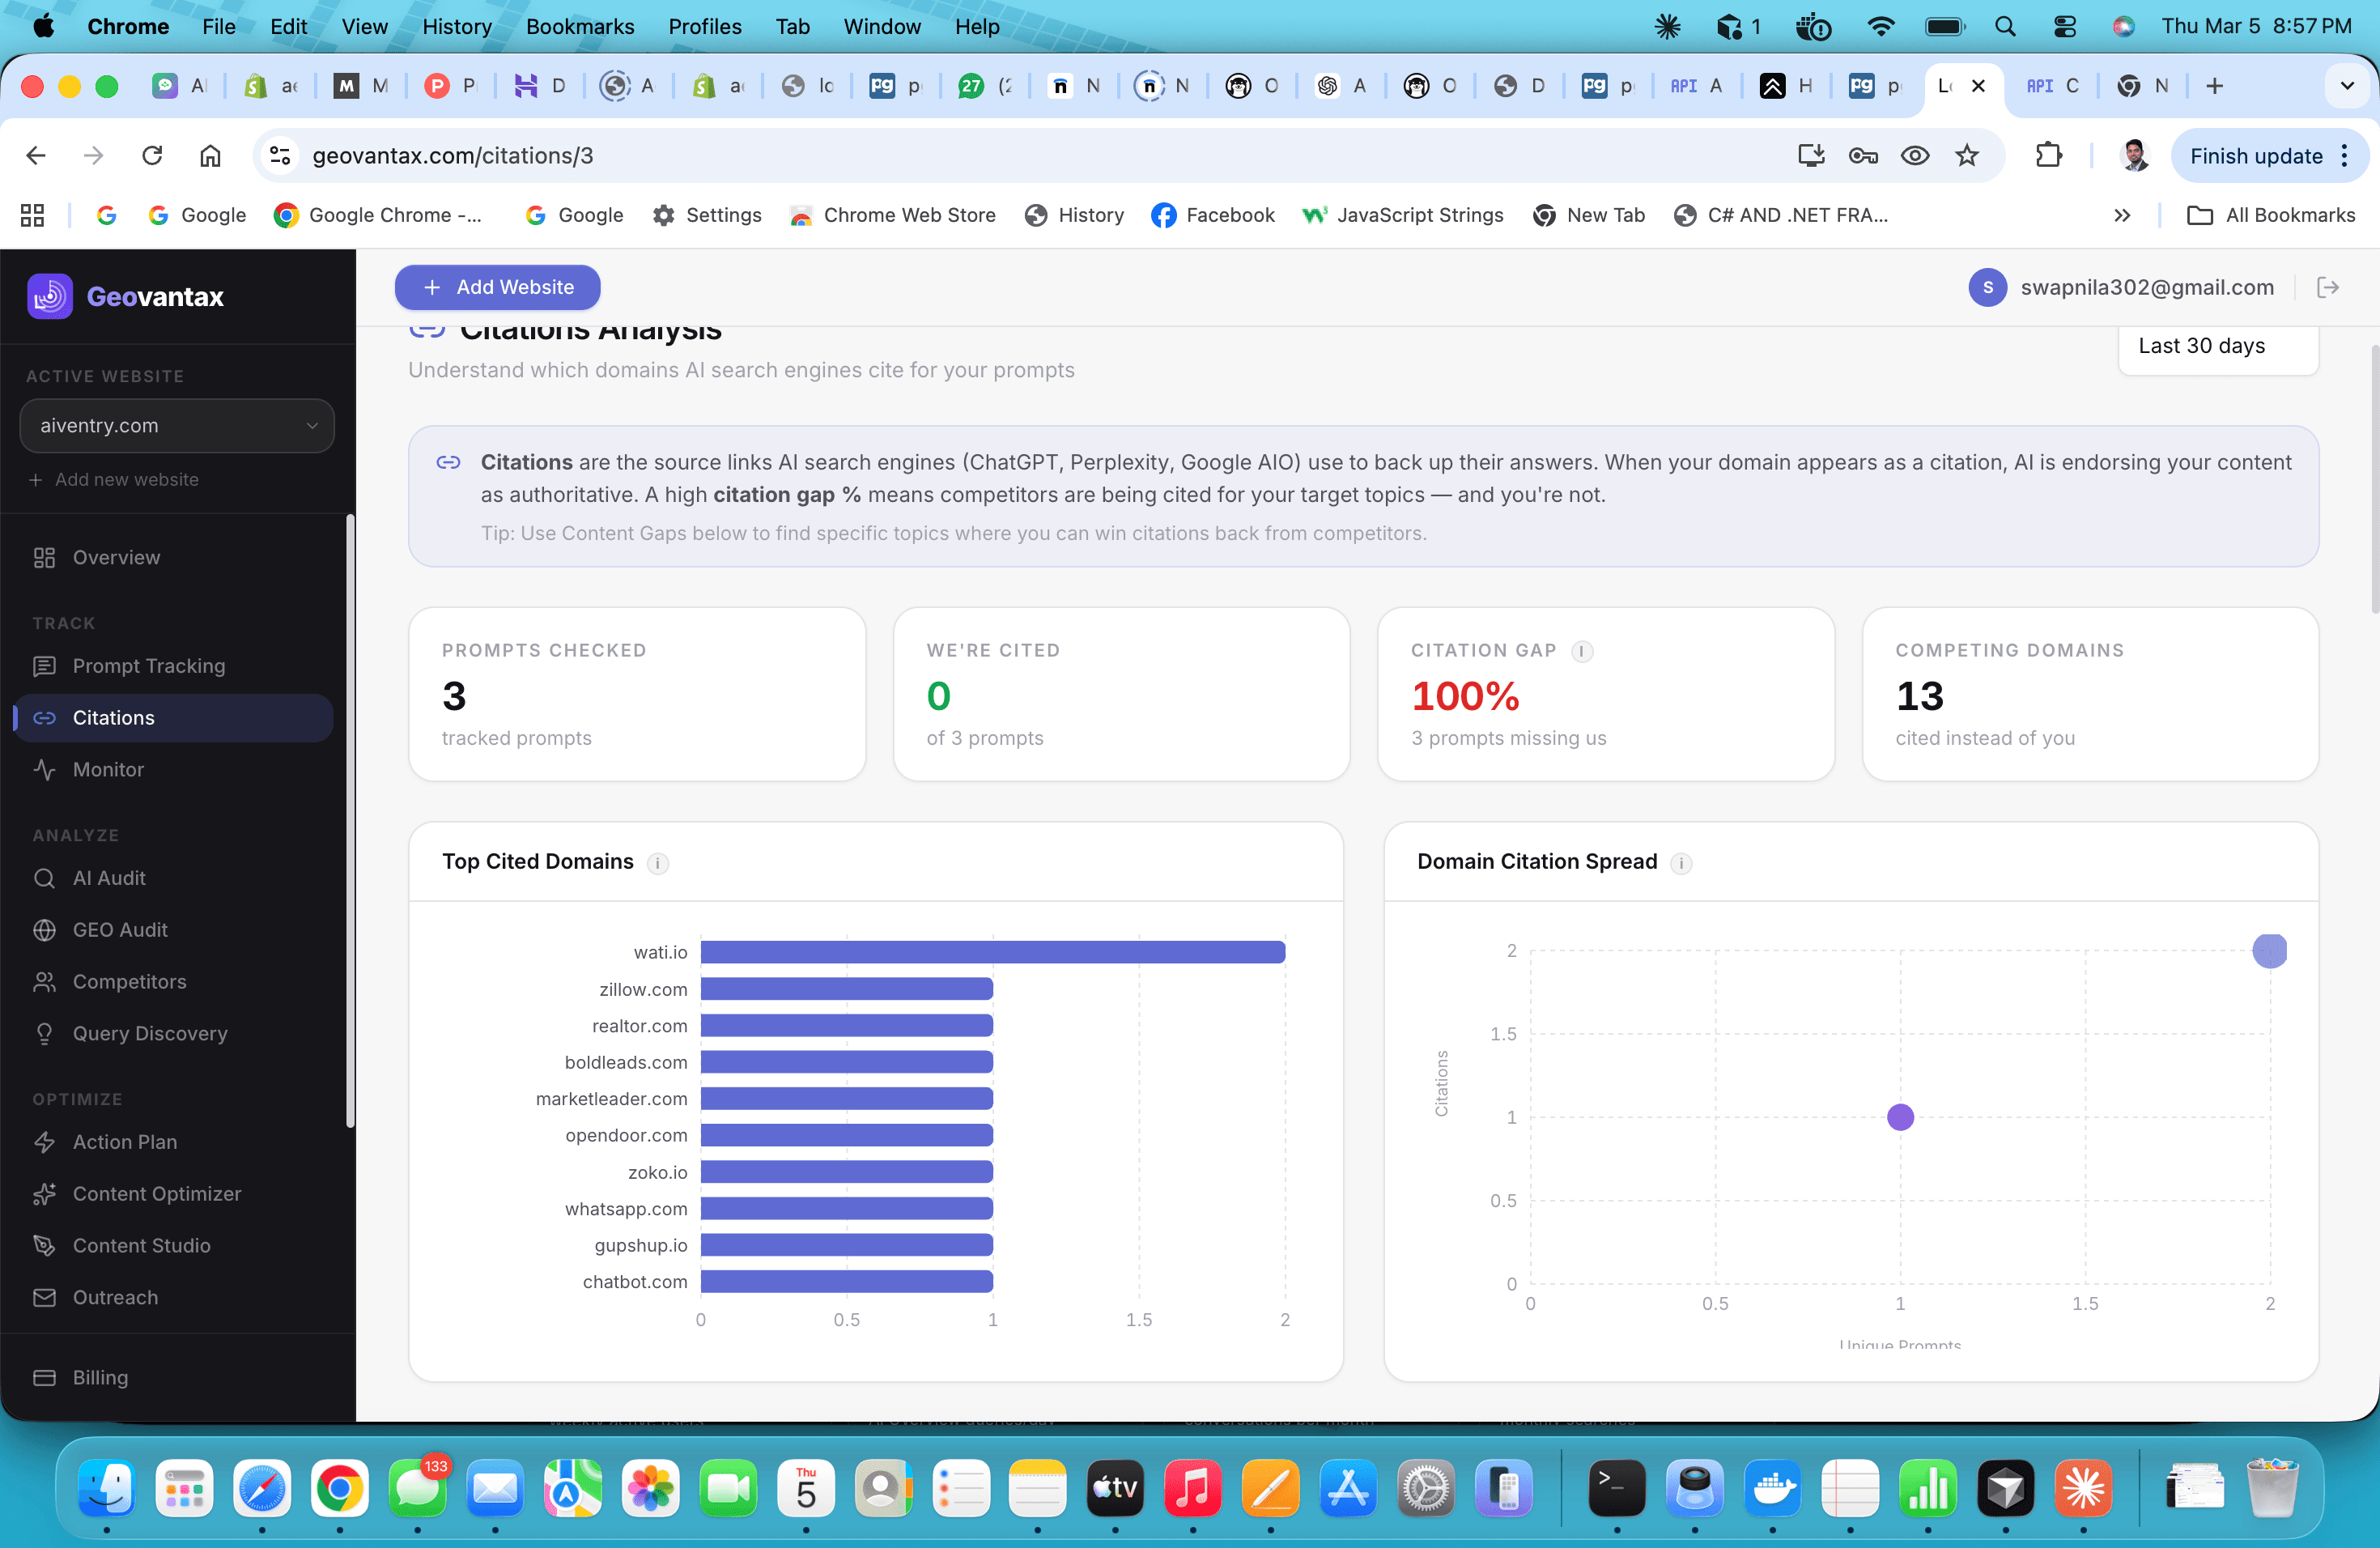Open Content Optimizer in the sidebar
This screenshot has height=1548, width=2380.
coord(156,1193)
